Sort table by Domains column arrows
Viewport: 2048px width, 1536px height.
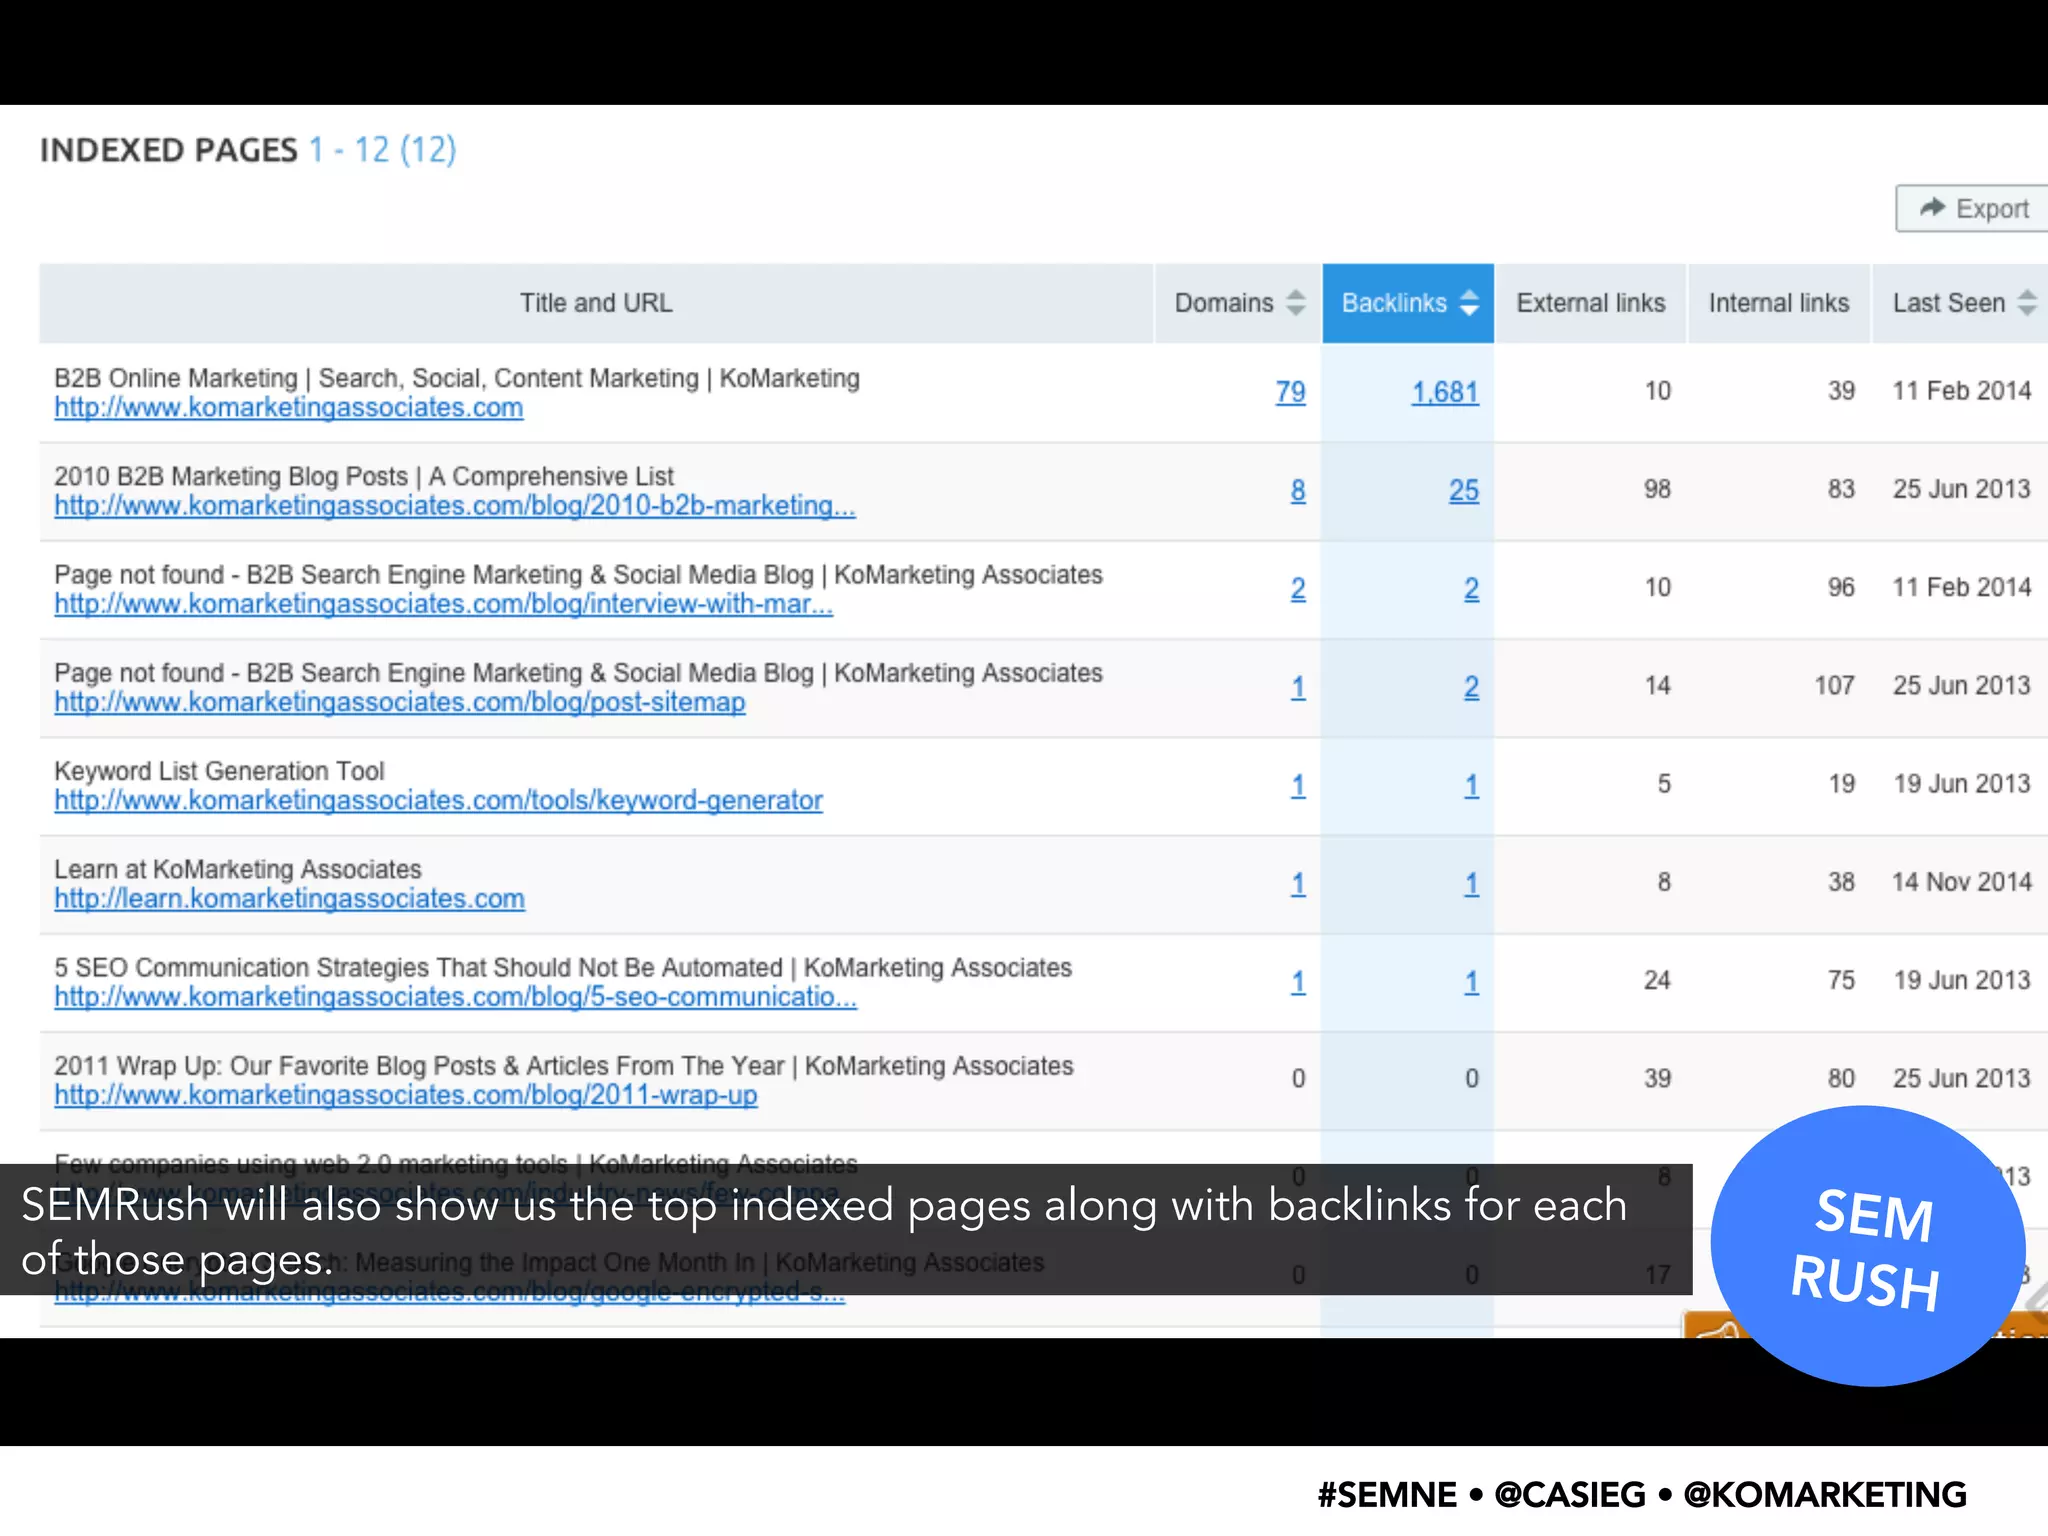[x=1295, y=302]
